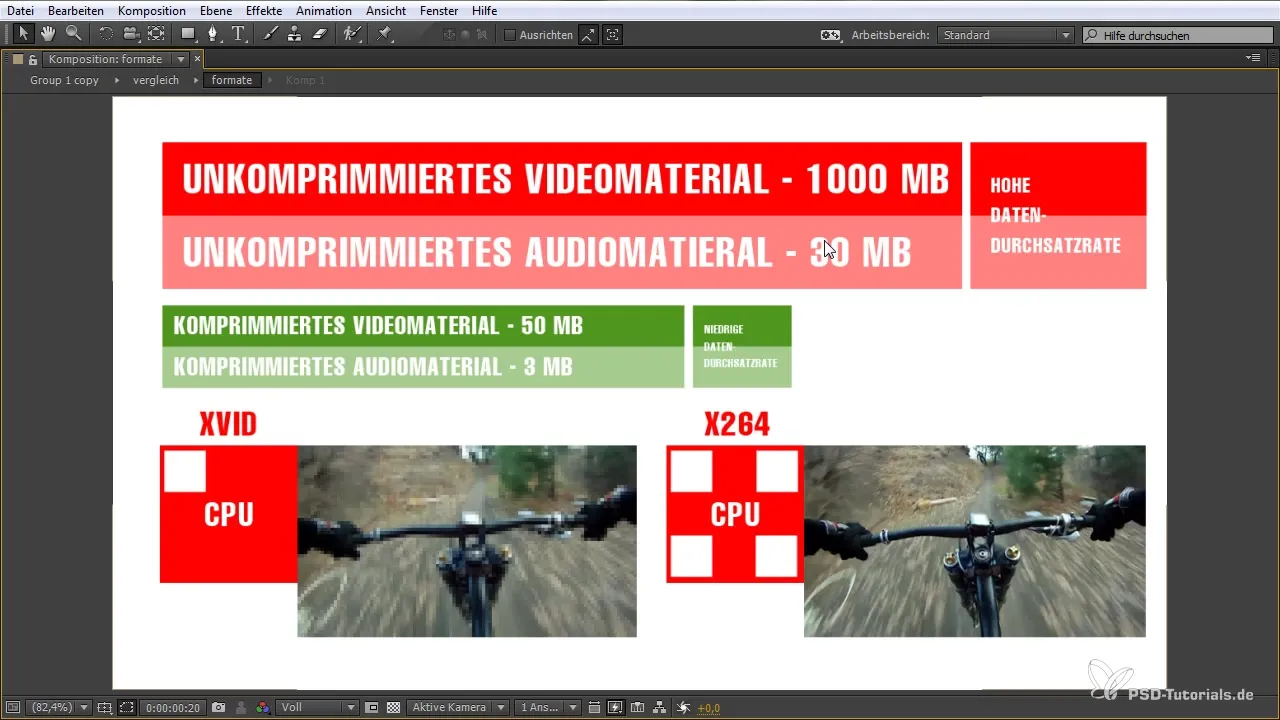The height and width of the screenshot is (720, 1280).
Task: Click the reset exposure aperture icon
Action: (x=682, y=707)
